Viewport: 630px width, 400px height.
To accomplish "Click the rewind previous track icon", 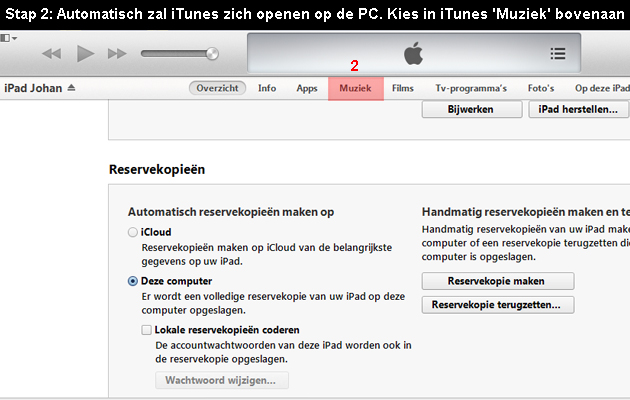I will [52, 53].
